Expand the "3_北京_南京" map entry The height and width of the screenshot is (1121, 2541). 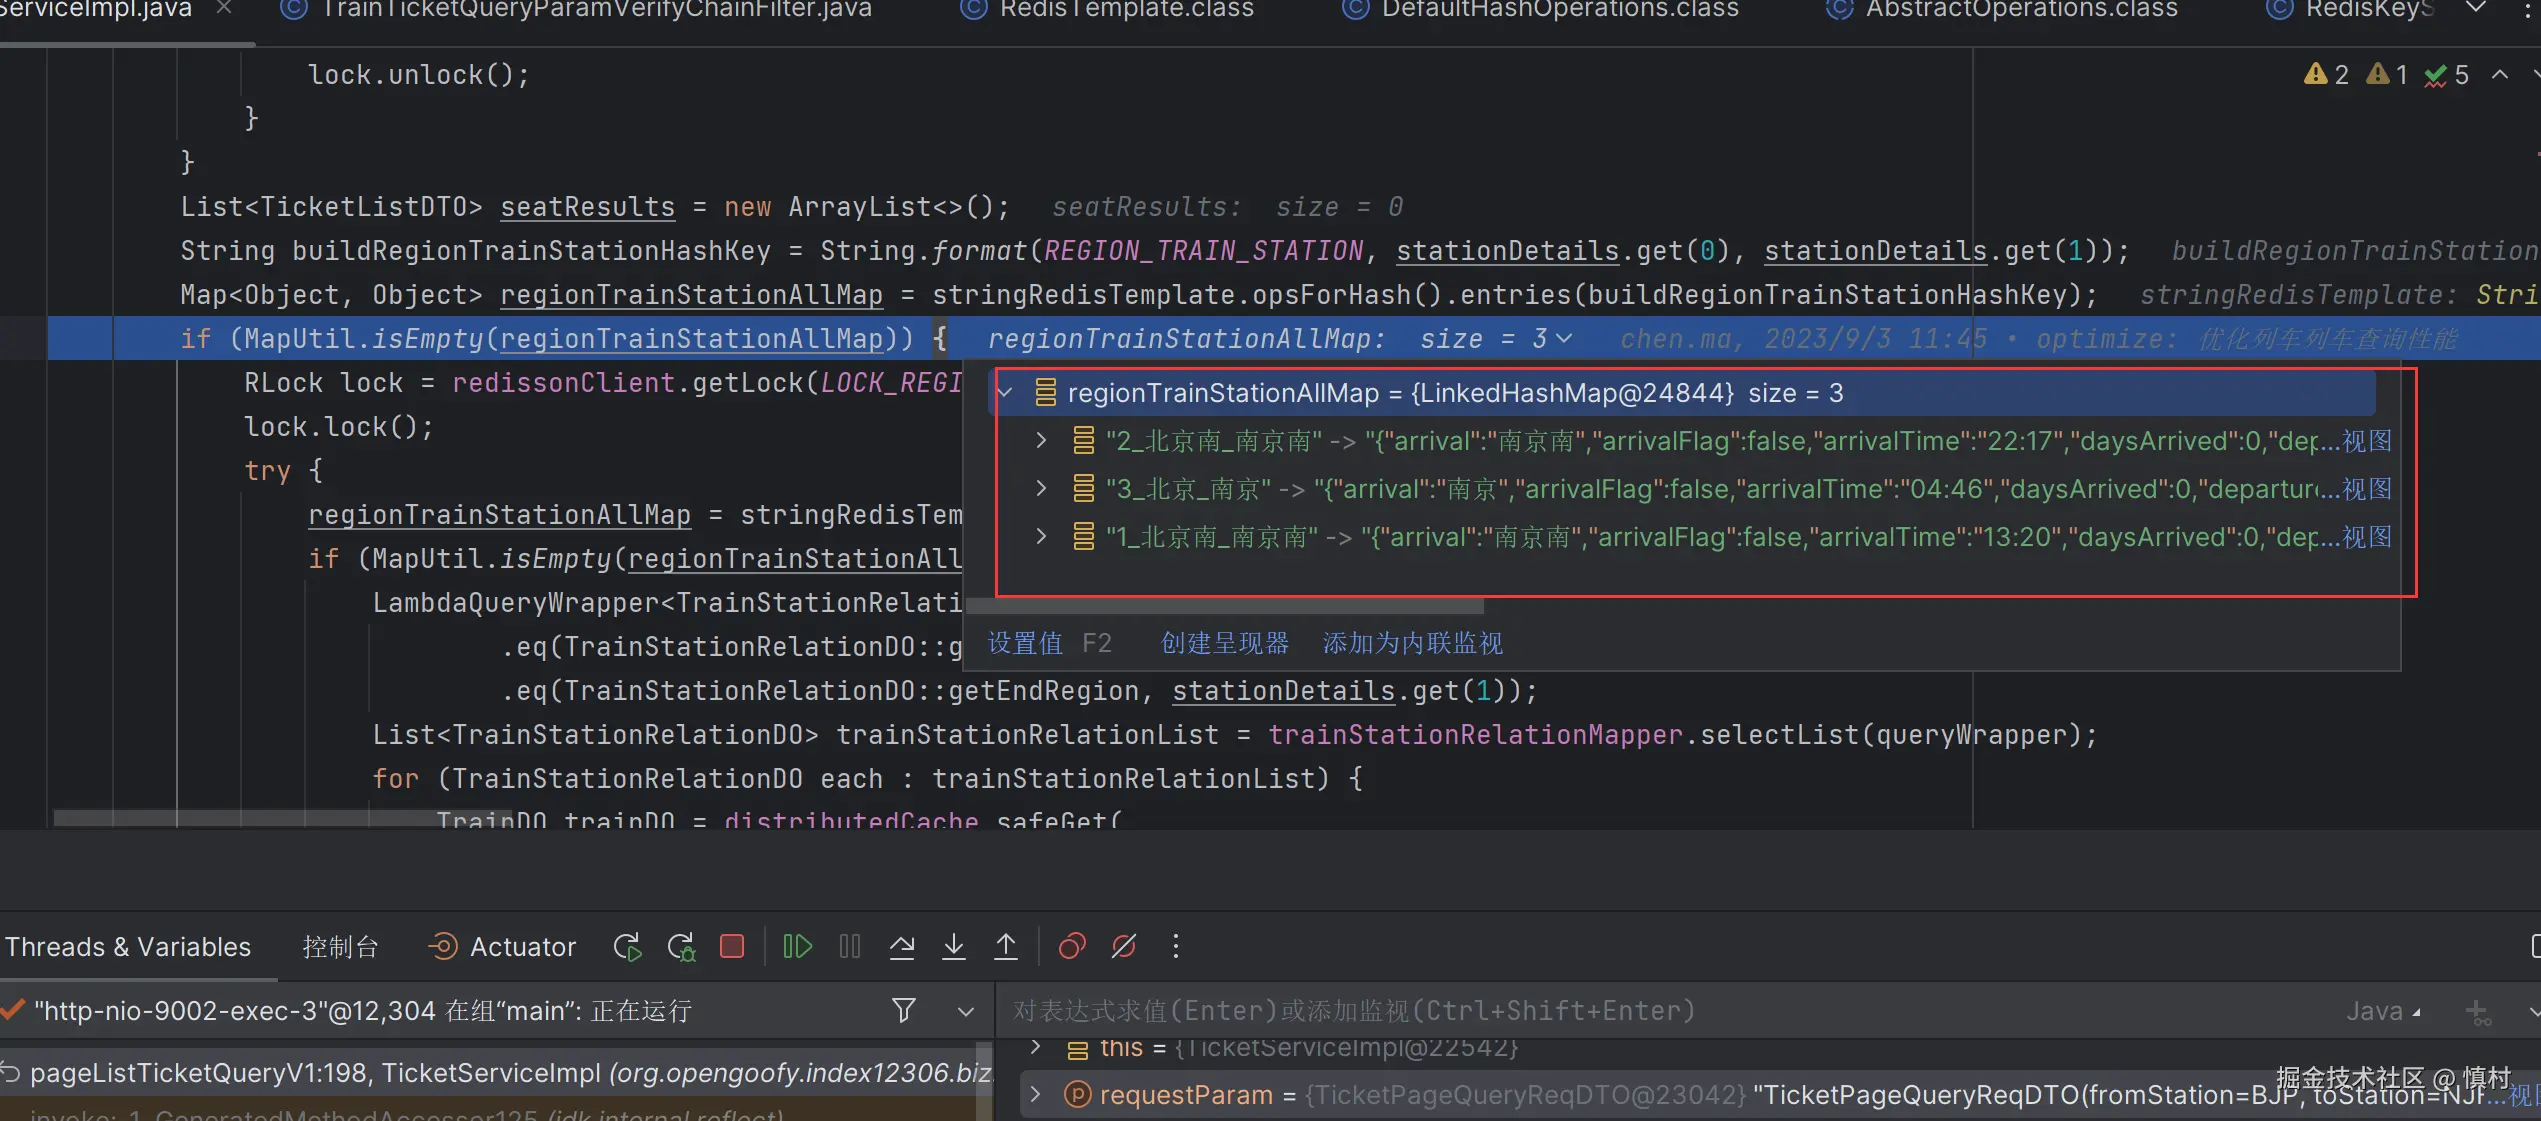click(1041, 488)
